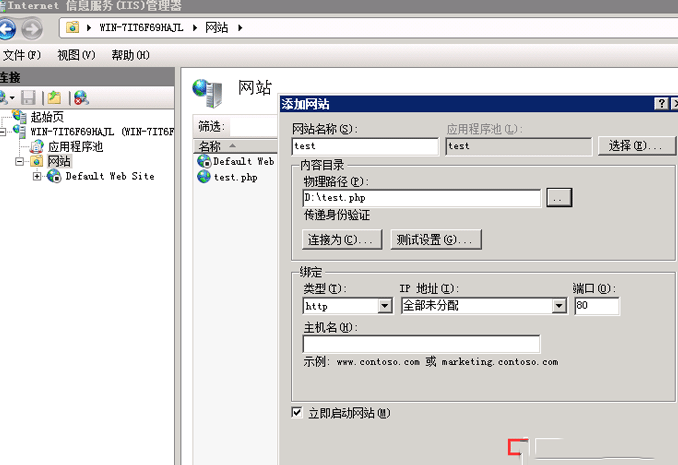Select the 起始页 icon in tree
Viewport: 678px width, 465px height.
19,116
